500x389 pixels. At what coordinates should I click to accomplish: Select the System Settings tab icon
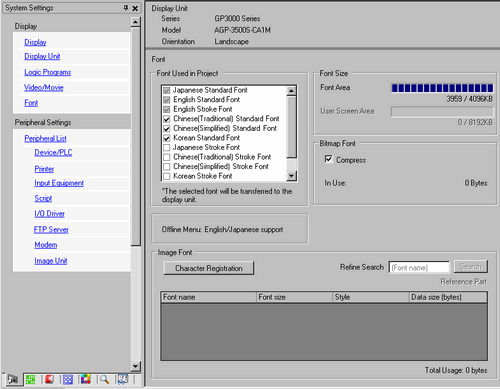pyautogui.click(x=13, y=379)
